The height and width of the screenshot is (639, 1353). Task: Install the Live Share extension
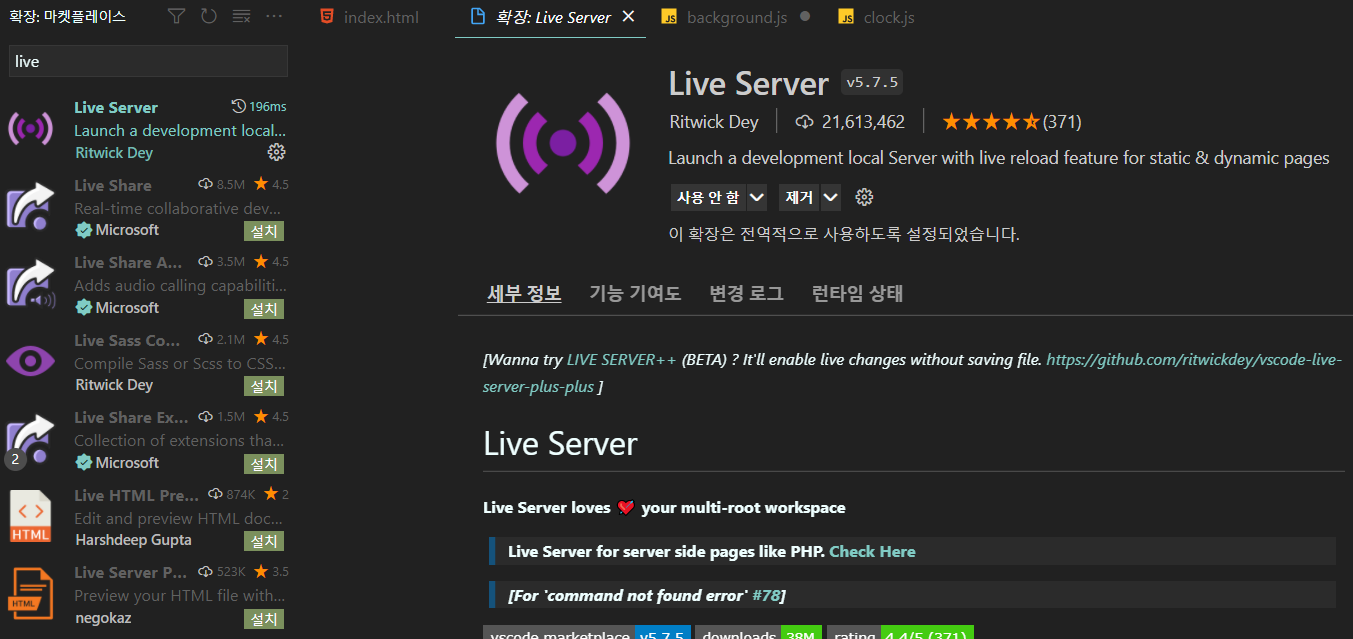point(264,231)
